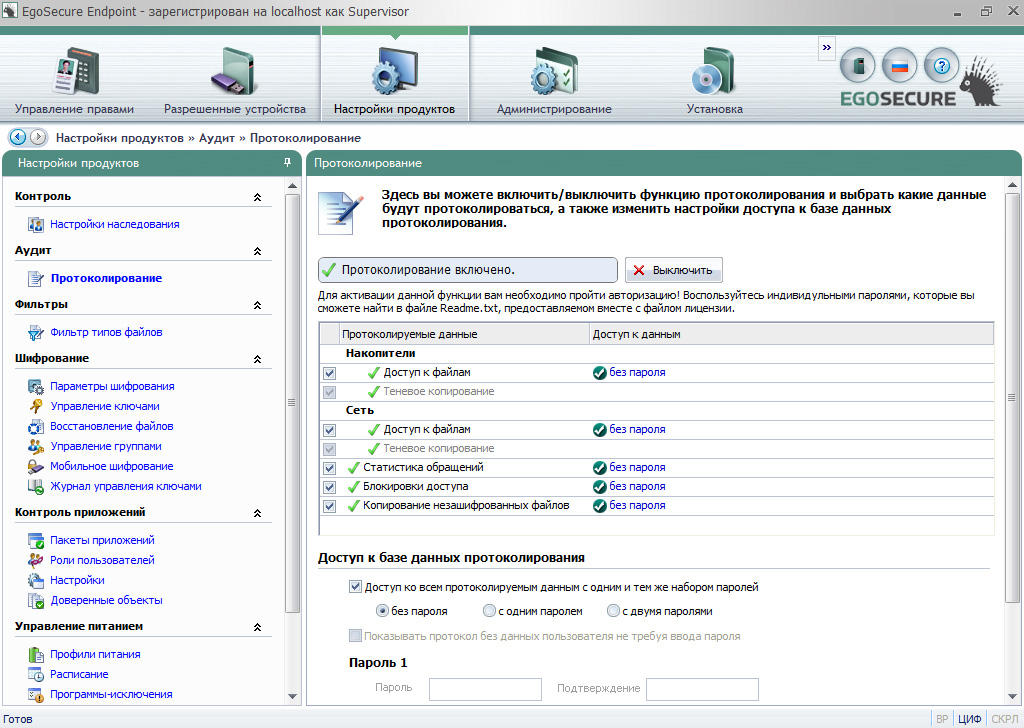Click the Пароль input field
1024x728 pixels.
coord(485,689)
